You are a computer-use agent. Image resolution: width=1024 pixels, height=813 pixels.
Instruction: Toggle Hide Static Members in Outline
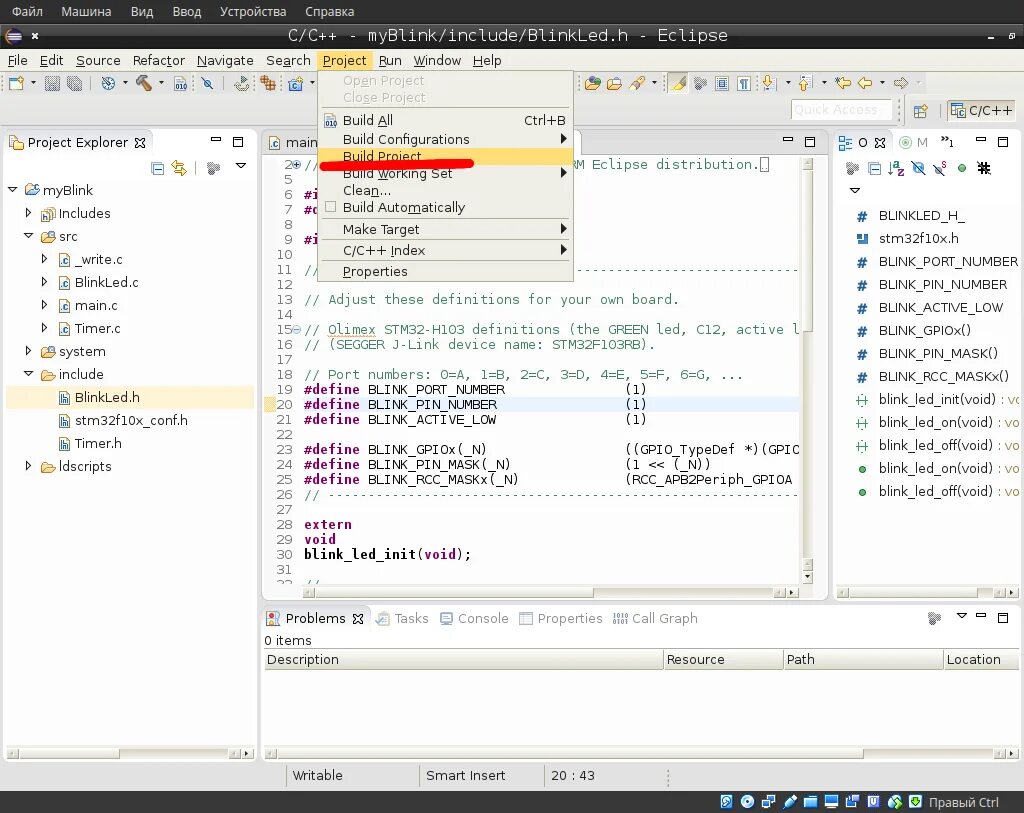pos(940,168)
